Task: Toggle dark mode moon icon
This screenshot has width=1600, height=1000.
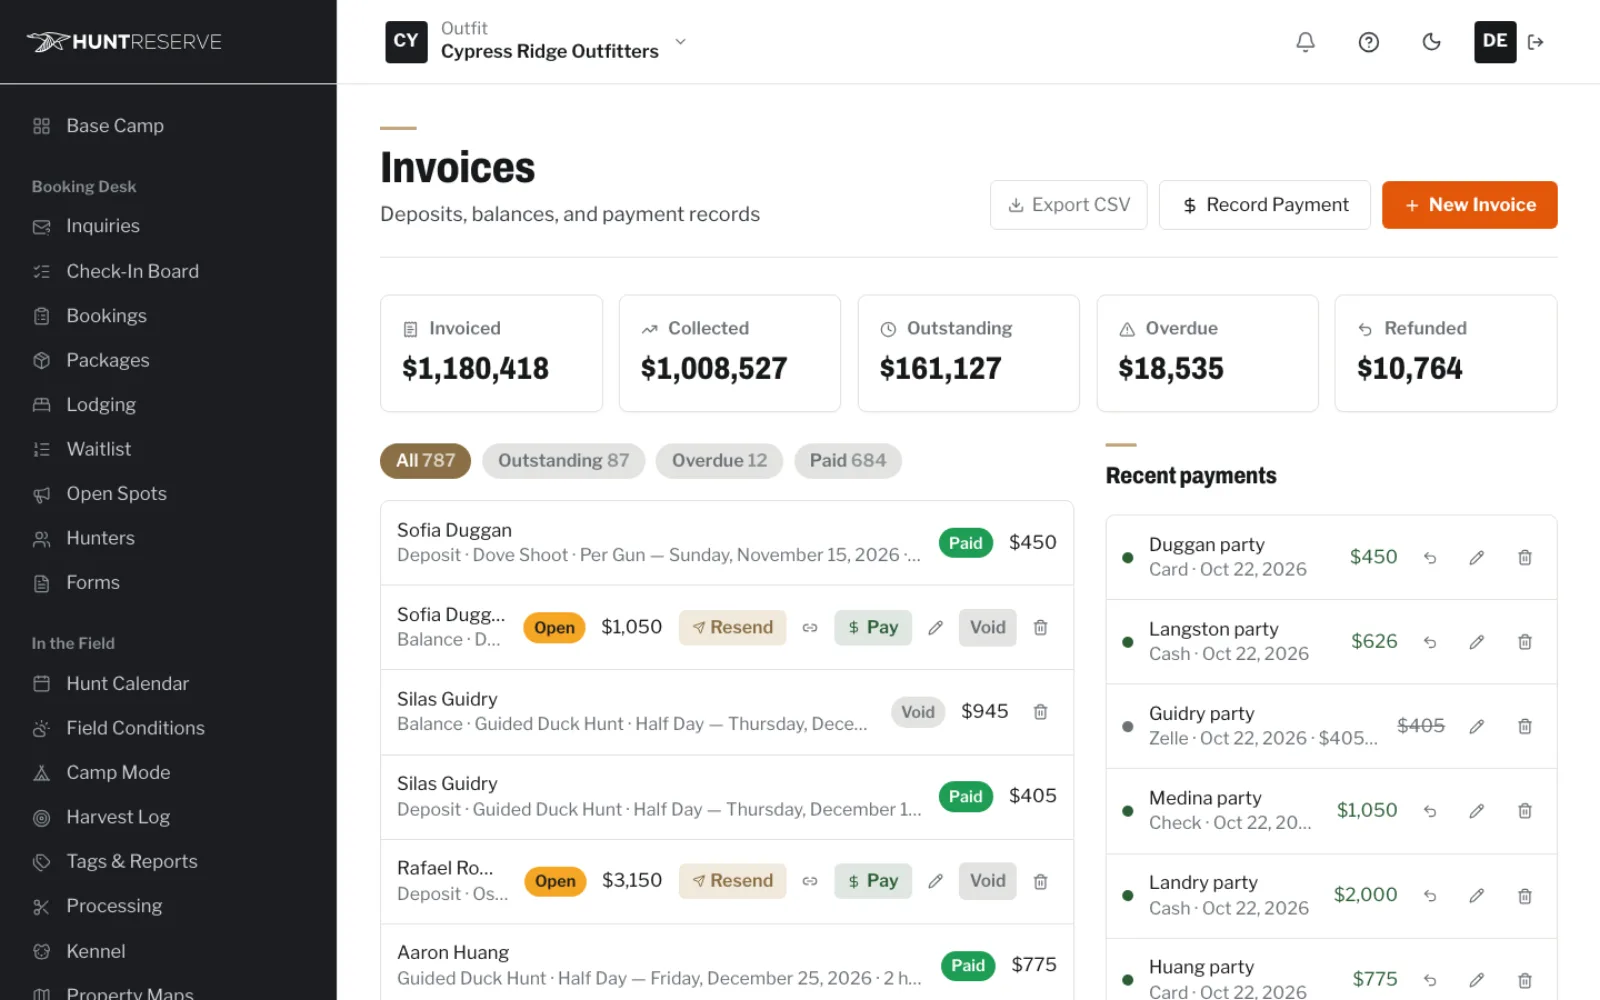Action: 1431,42
